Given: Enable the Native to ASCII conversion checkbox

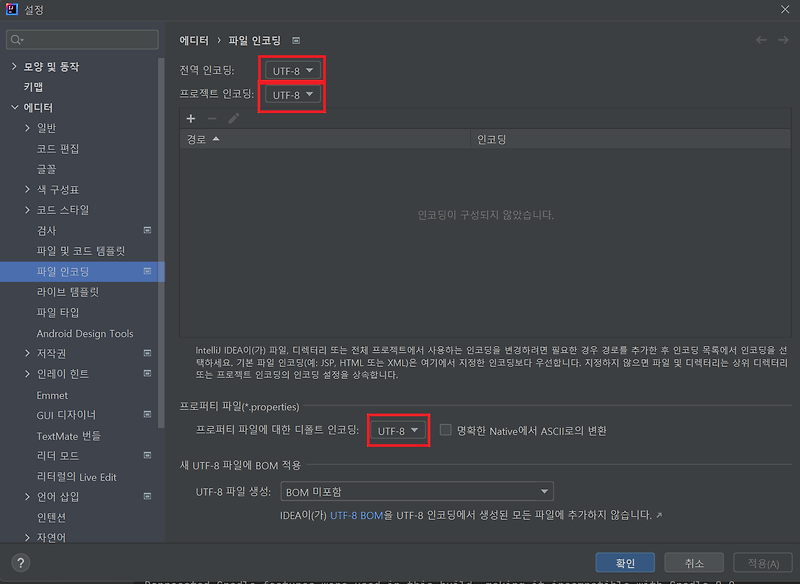Looking at the screenshot, I should 445,430.
